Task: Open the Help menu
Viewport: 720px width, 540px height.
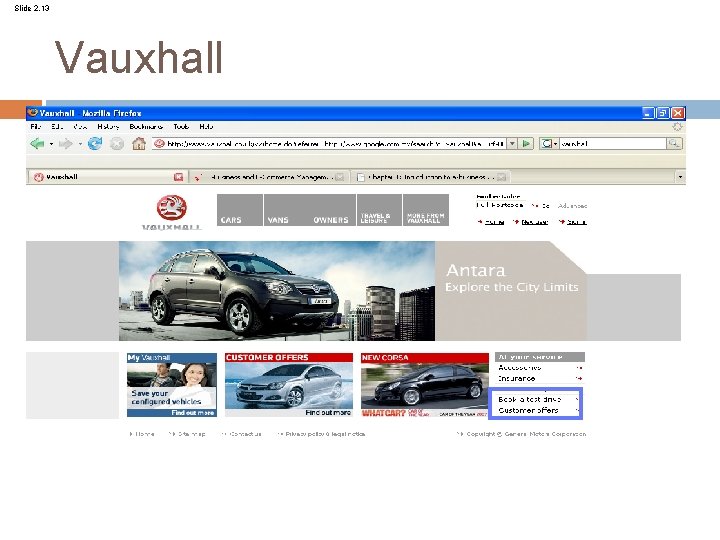Action: [206, 127]
